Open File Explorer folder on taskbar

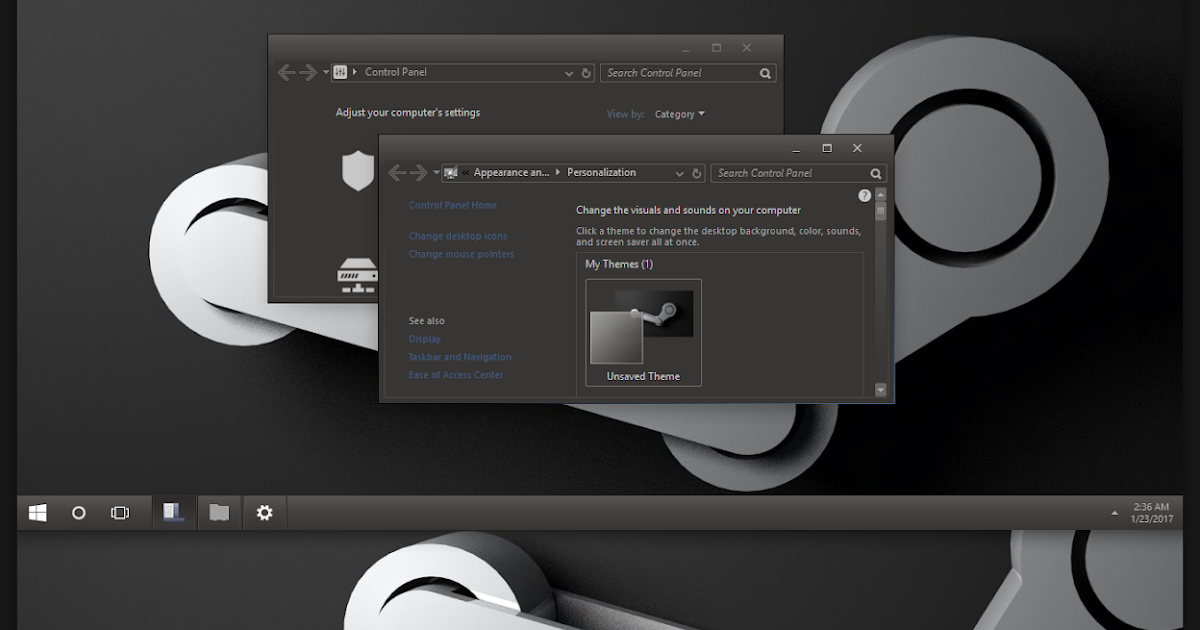(x=219, y=513)
